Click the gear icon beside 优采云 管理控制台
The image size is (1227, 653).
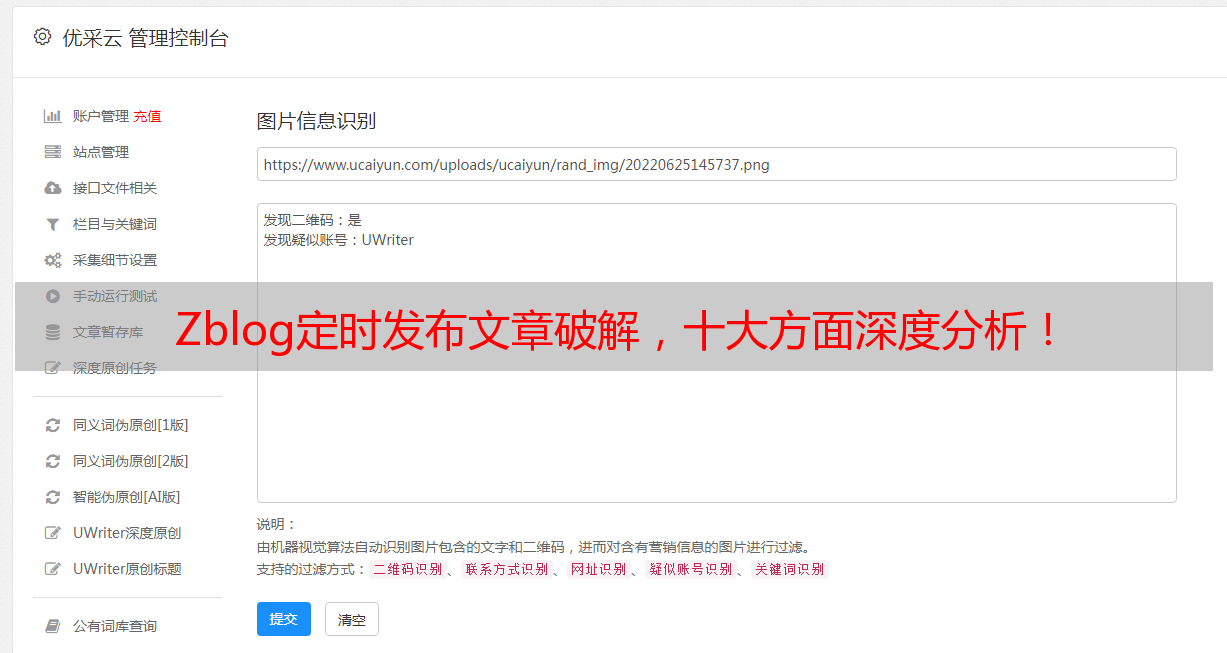(42, 37)
